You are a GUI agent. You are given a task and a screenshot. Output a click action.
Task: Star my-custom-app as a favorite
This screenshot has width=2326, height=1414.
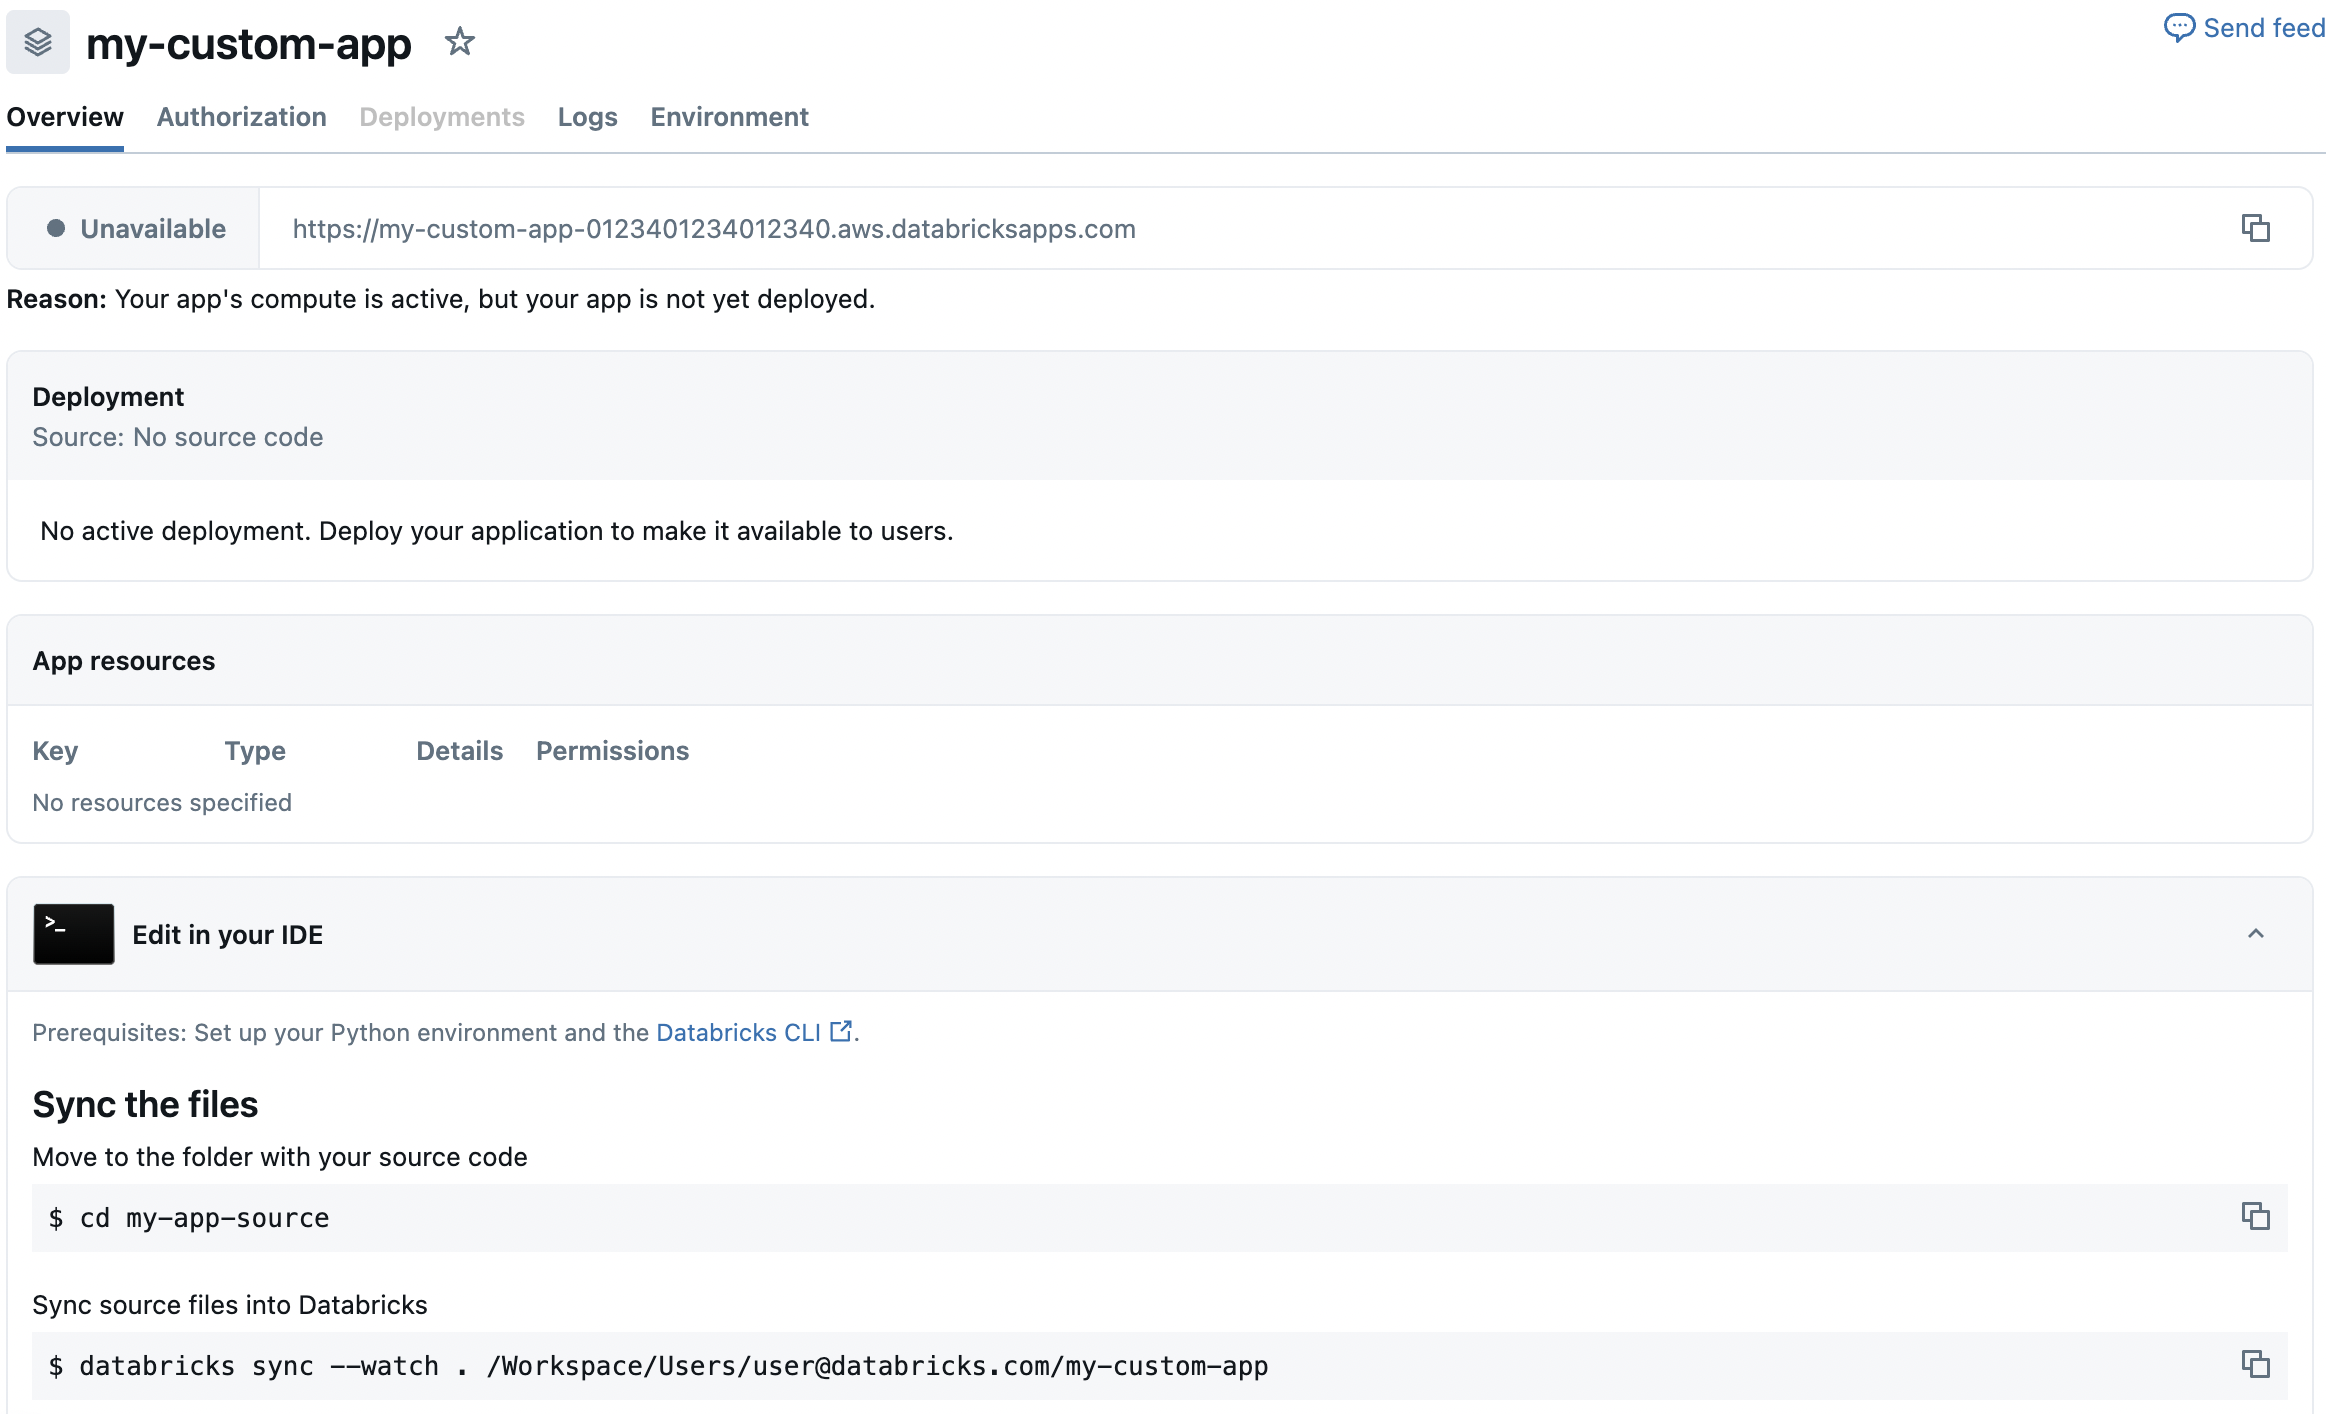click(x=460, y=42)
